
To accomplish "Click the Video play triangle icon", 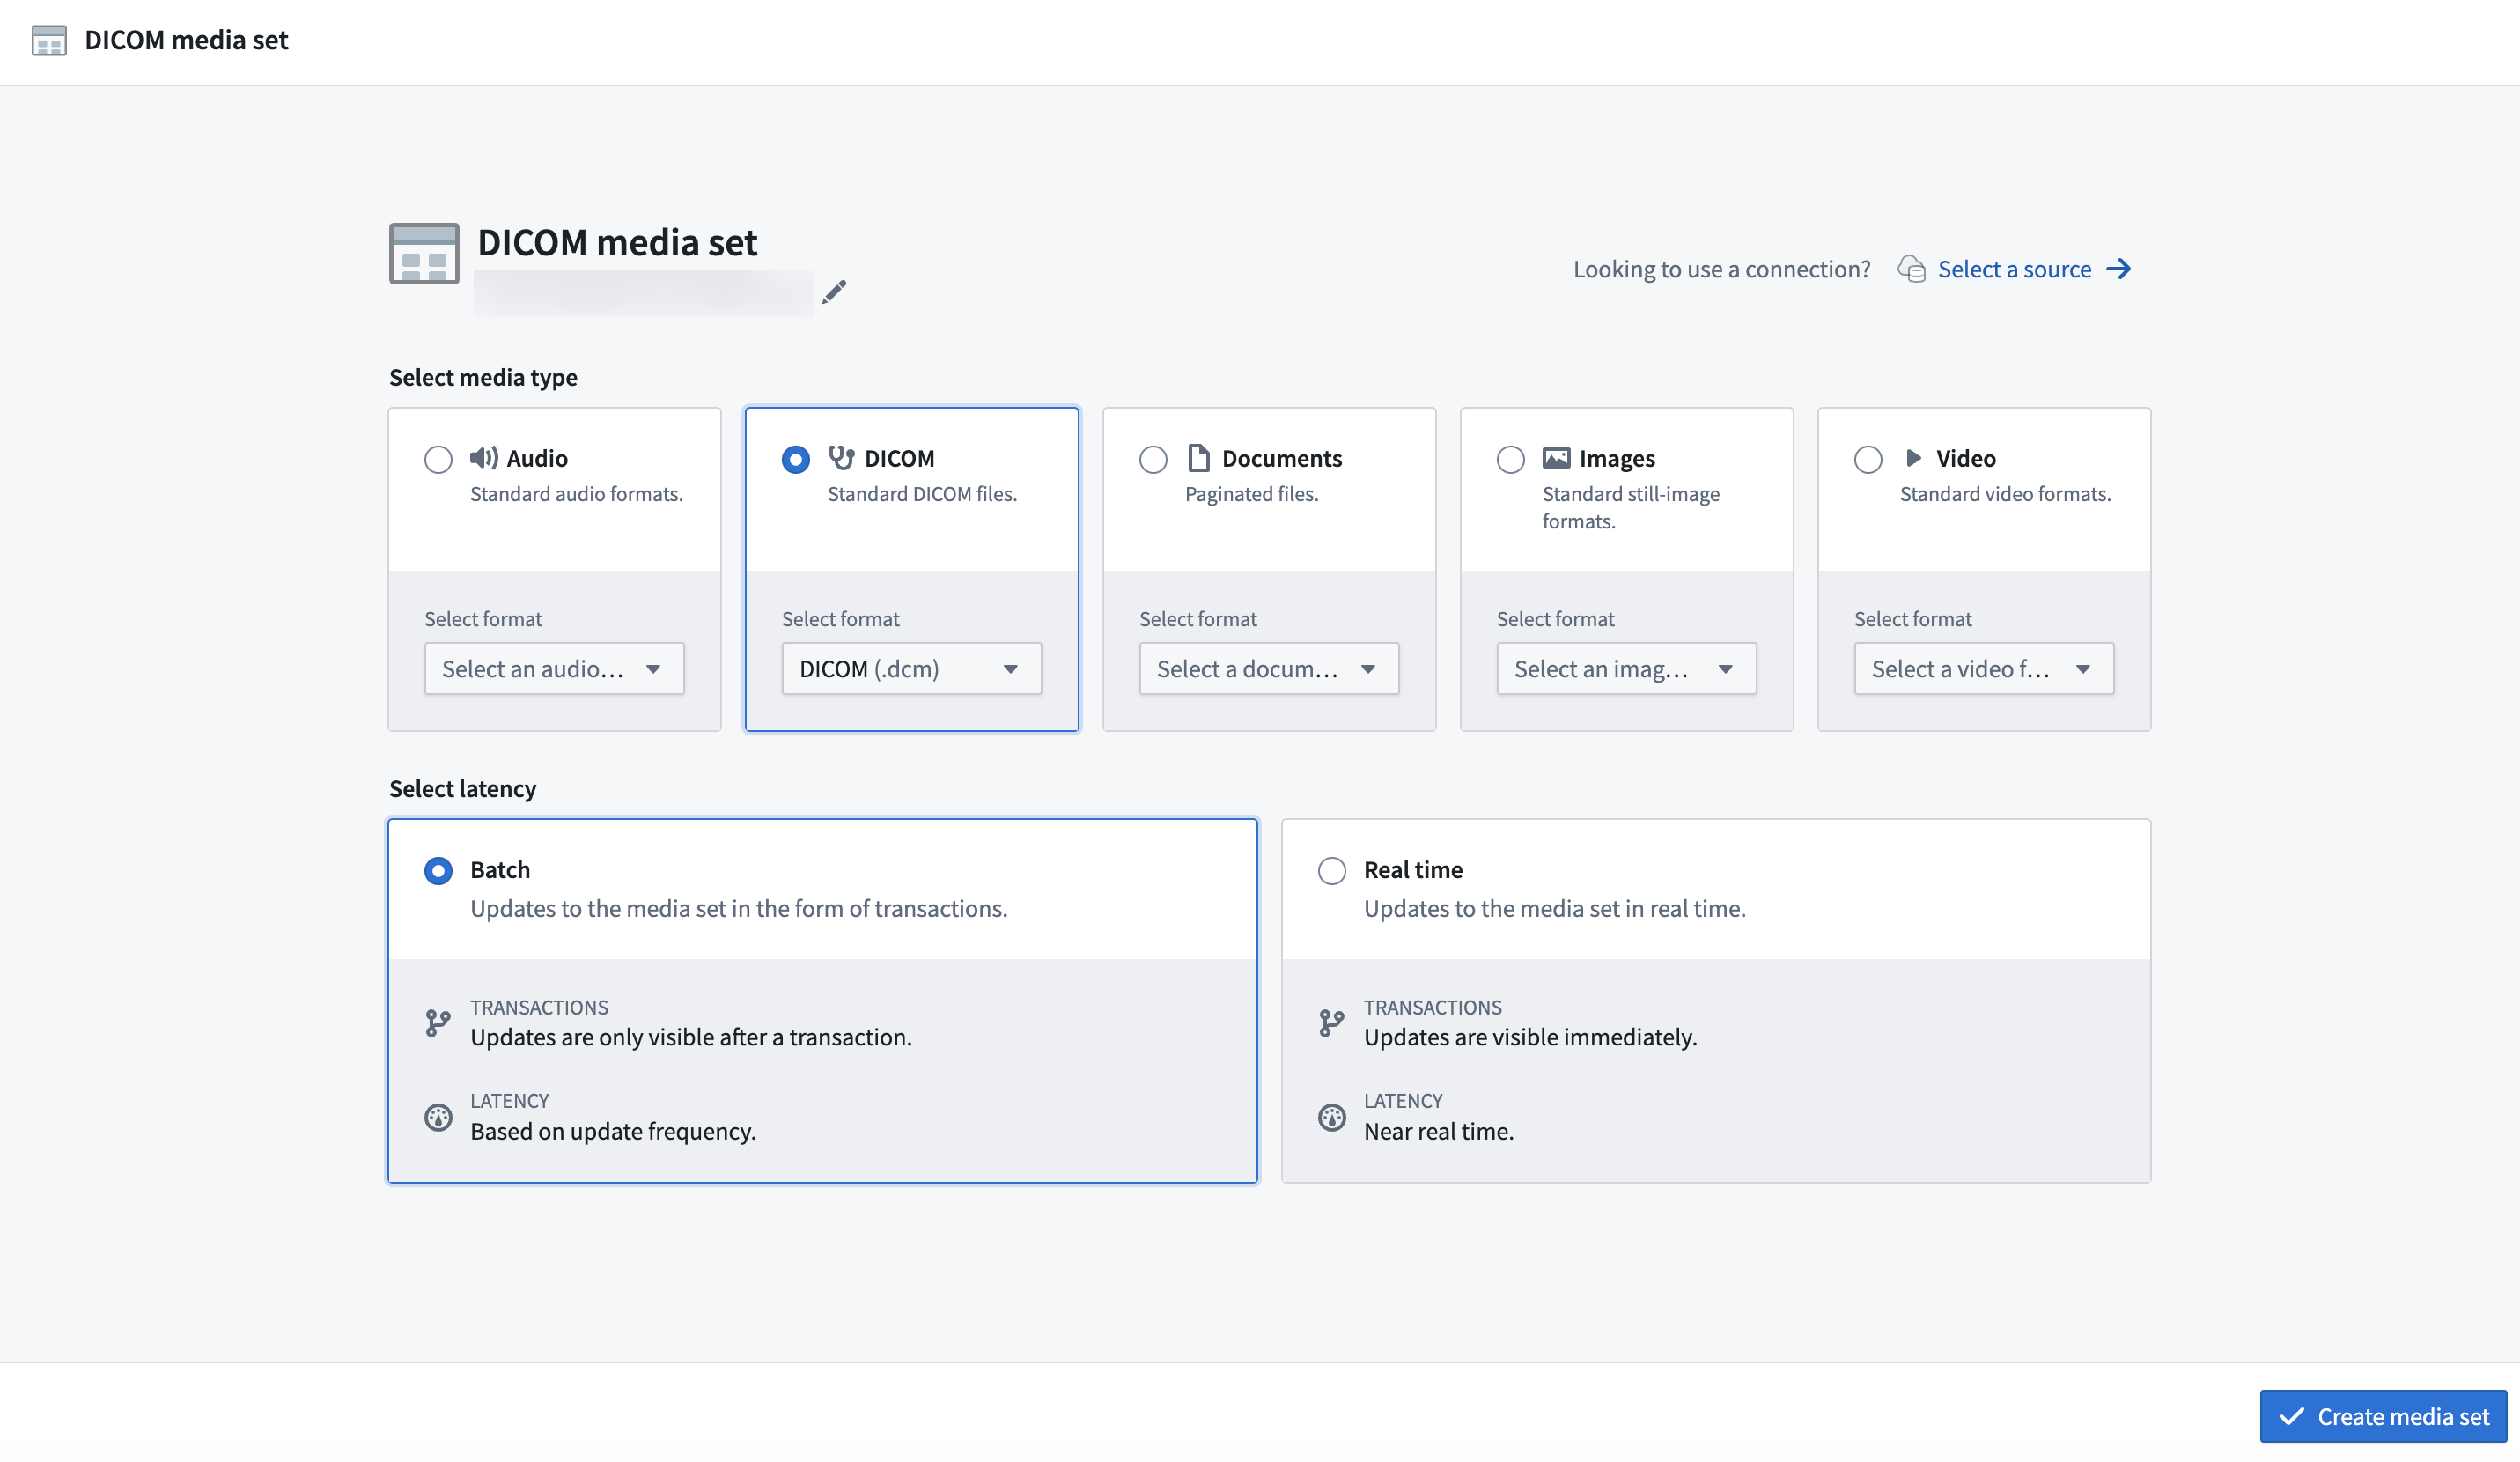I will (x=1913, y=458).
